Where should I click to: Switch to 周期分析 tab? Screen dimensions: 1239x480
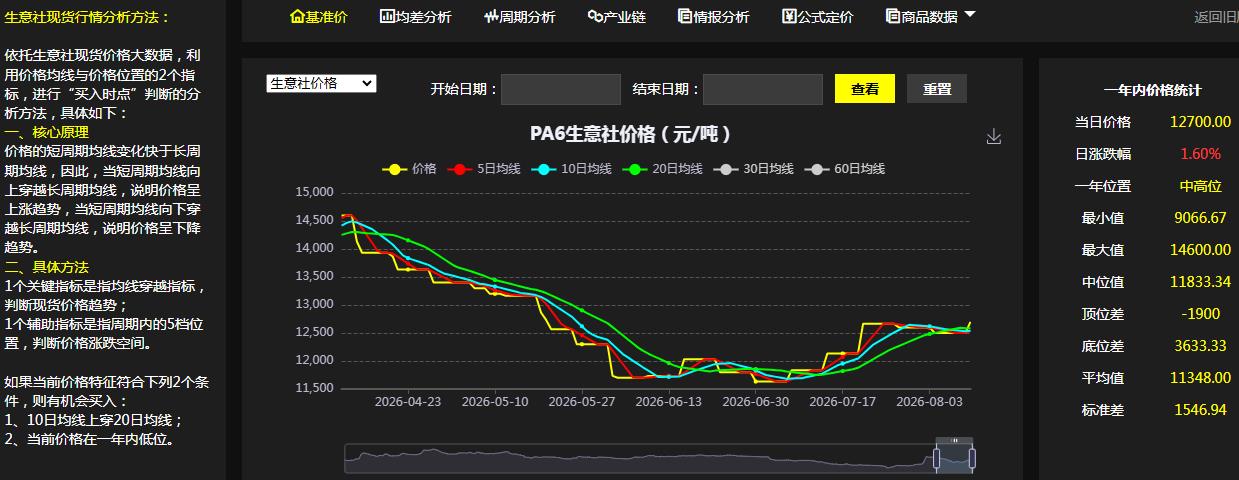[x=519, y=17]
